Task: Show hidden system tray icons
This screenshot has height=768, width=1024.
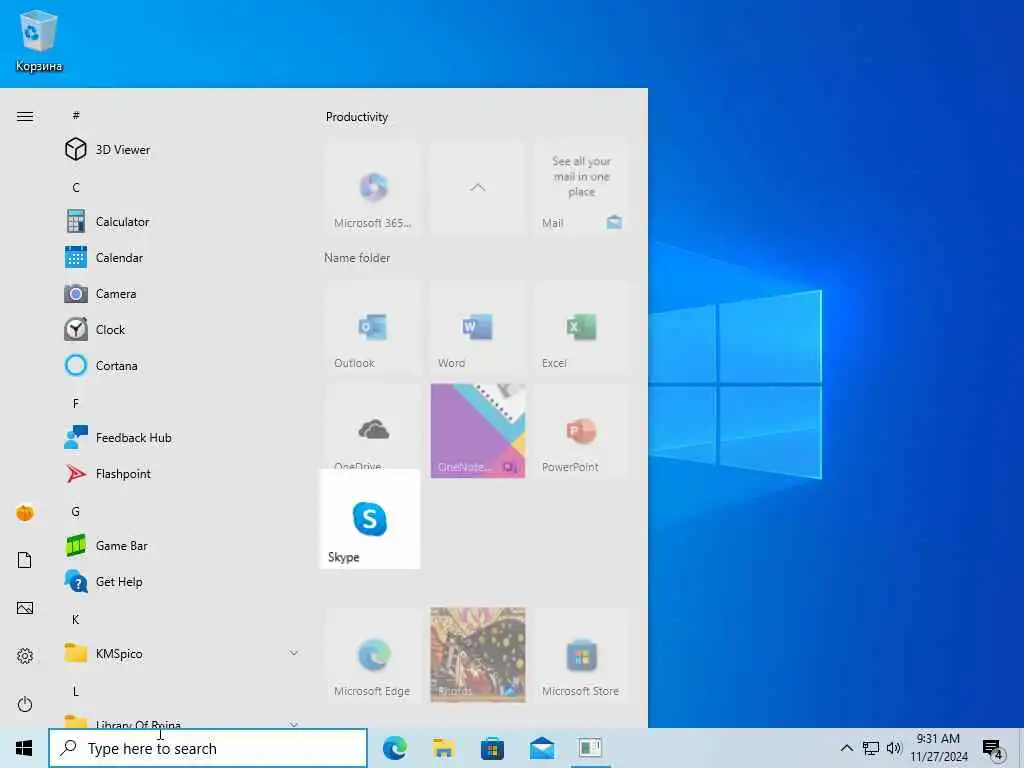Action: [846, 748]
